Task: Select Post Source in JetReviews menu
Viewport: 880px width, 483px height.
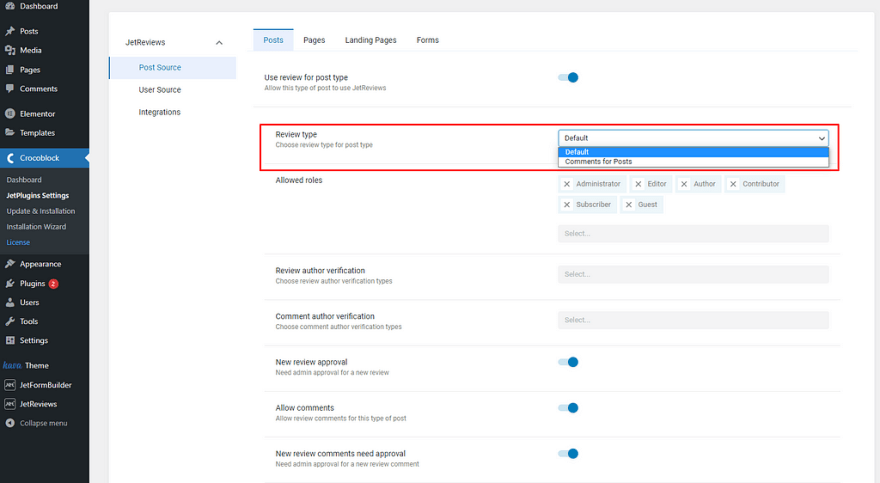Action: click(173, 67)
